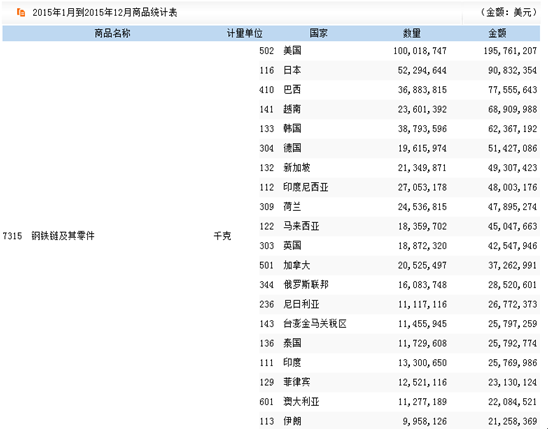548x429 pixels.
Task: Click the 伊朗 country row
Action: [x=399, y=421]
